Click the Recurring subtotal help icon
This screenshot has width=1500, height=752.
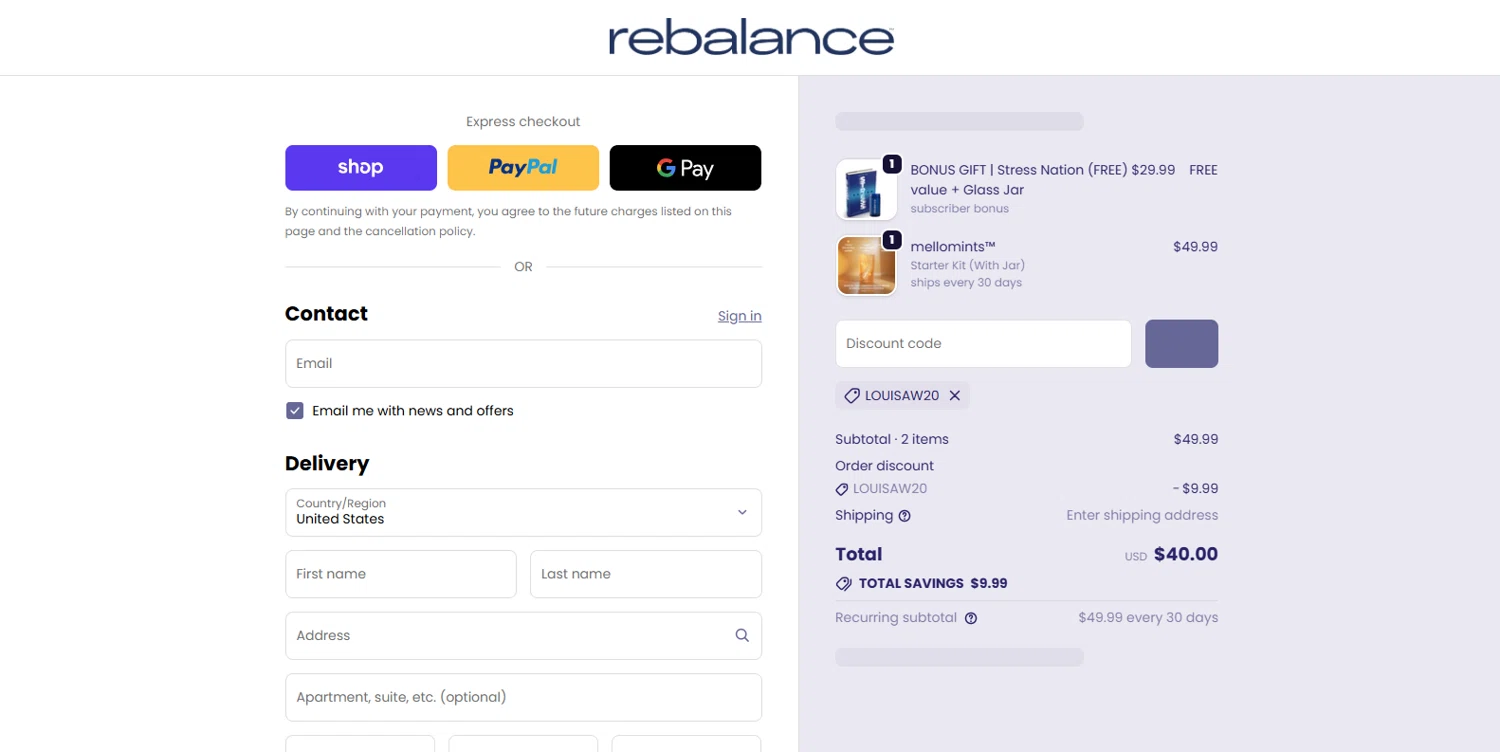(x=971, y=618)
